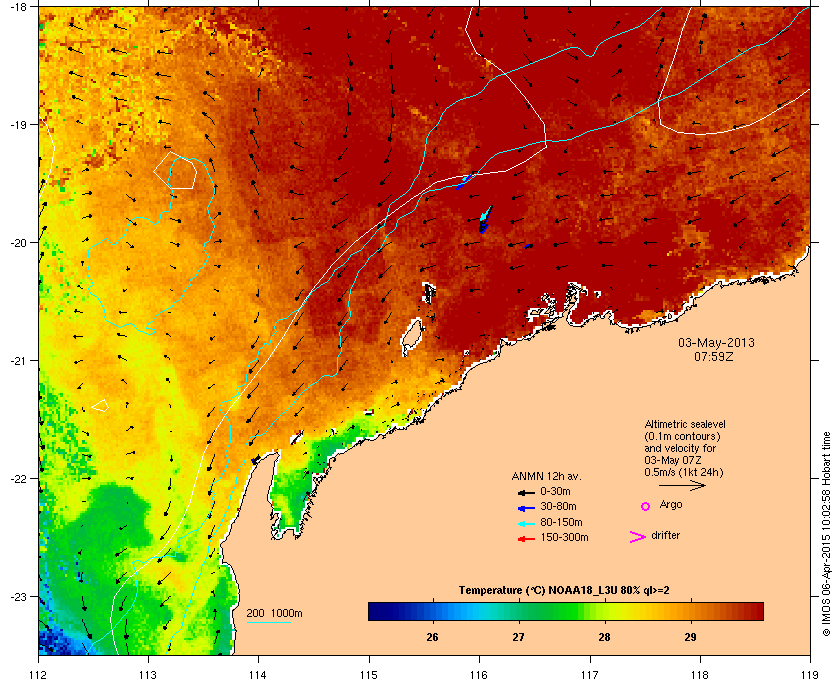Click the 'drifter' legend label
This screenshot has height=680, width=840.
coord(666,535)
